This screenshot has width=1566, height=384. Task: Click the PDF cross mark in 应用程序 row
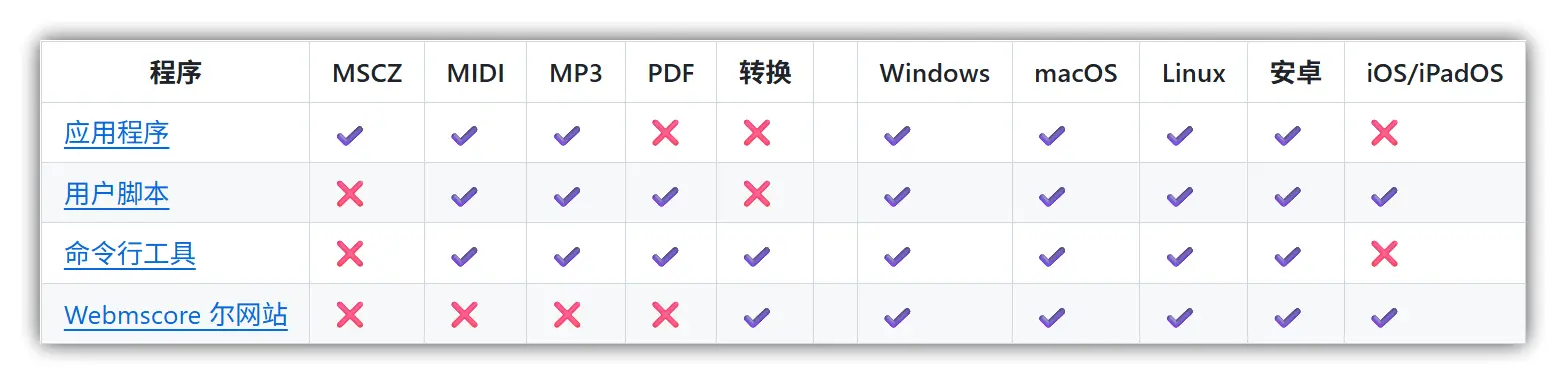click(665, 133)
